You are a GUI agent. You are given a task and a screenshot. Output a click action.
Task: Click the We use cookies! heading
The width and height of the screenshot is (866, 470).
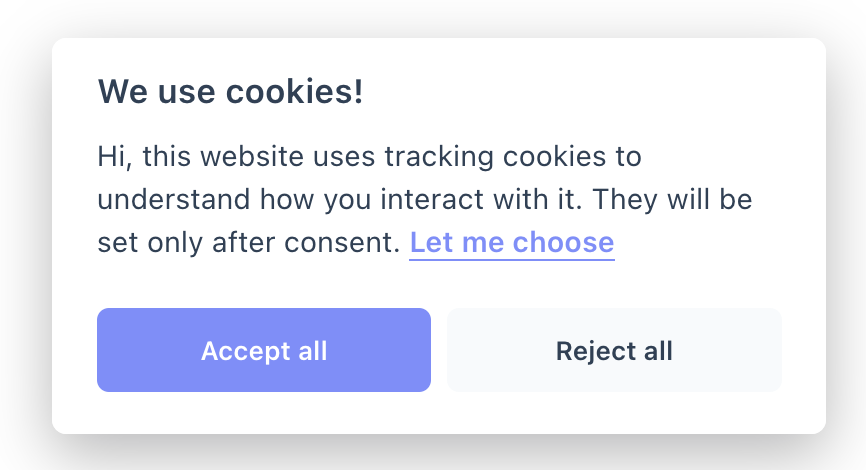click(x=230, y=92)
